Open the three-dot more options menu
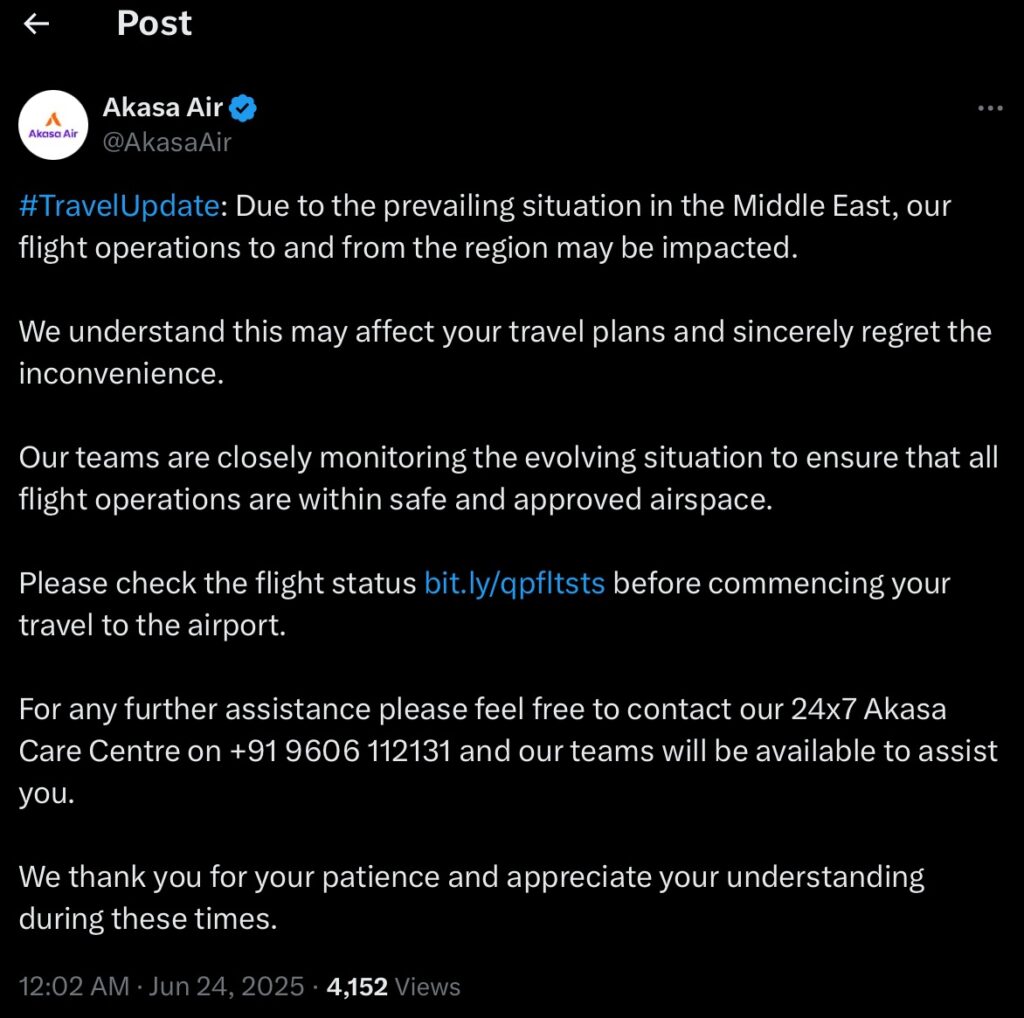Image resolution: width=1024 pixels, height=1018 pixels. [x=990, y=108]
